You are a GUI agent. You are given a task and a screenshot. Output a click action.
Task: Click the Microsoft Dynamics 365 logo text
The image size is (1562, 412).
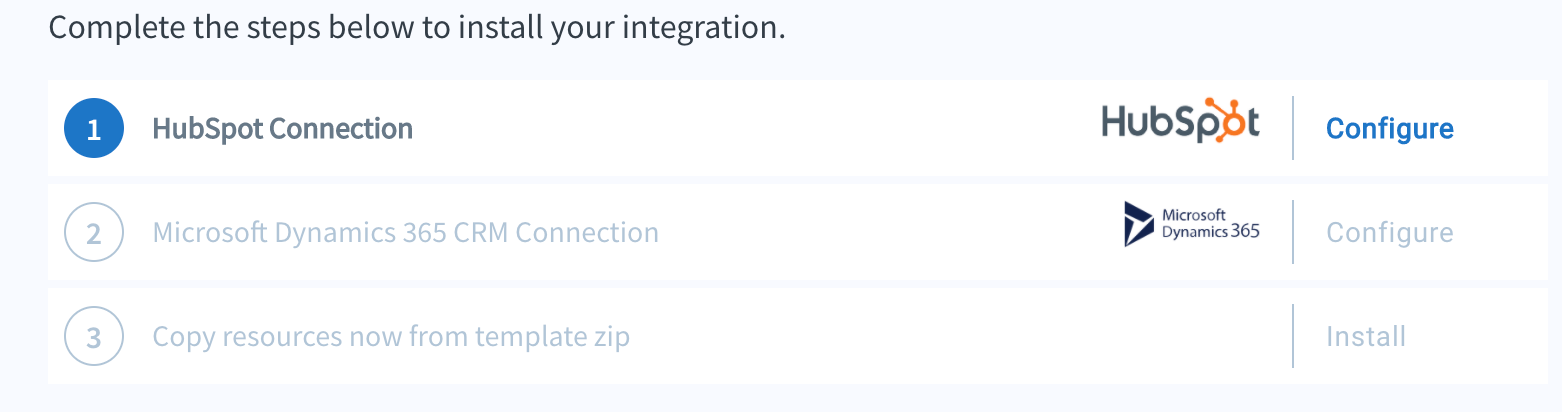click(1210, 224)
